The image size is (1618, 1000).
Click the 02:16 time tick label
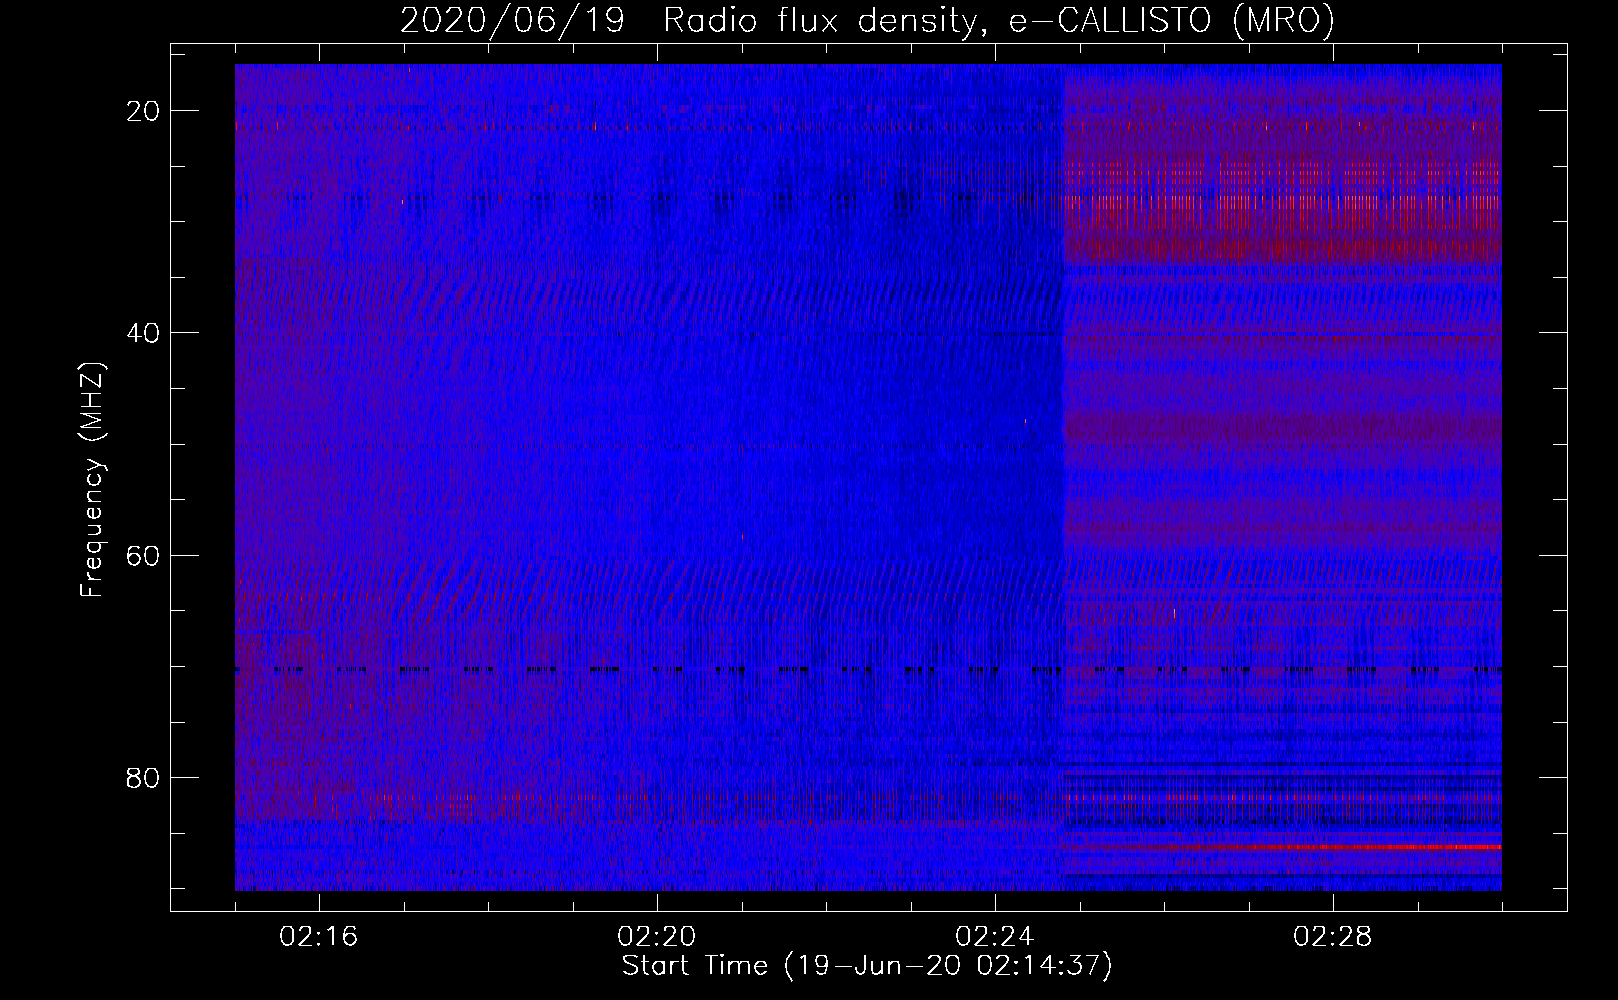pyautogui.click(x=319, y=937)
